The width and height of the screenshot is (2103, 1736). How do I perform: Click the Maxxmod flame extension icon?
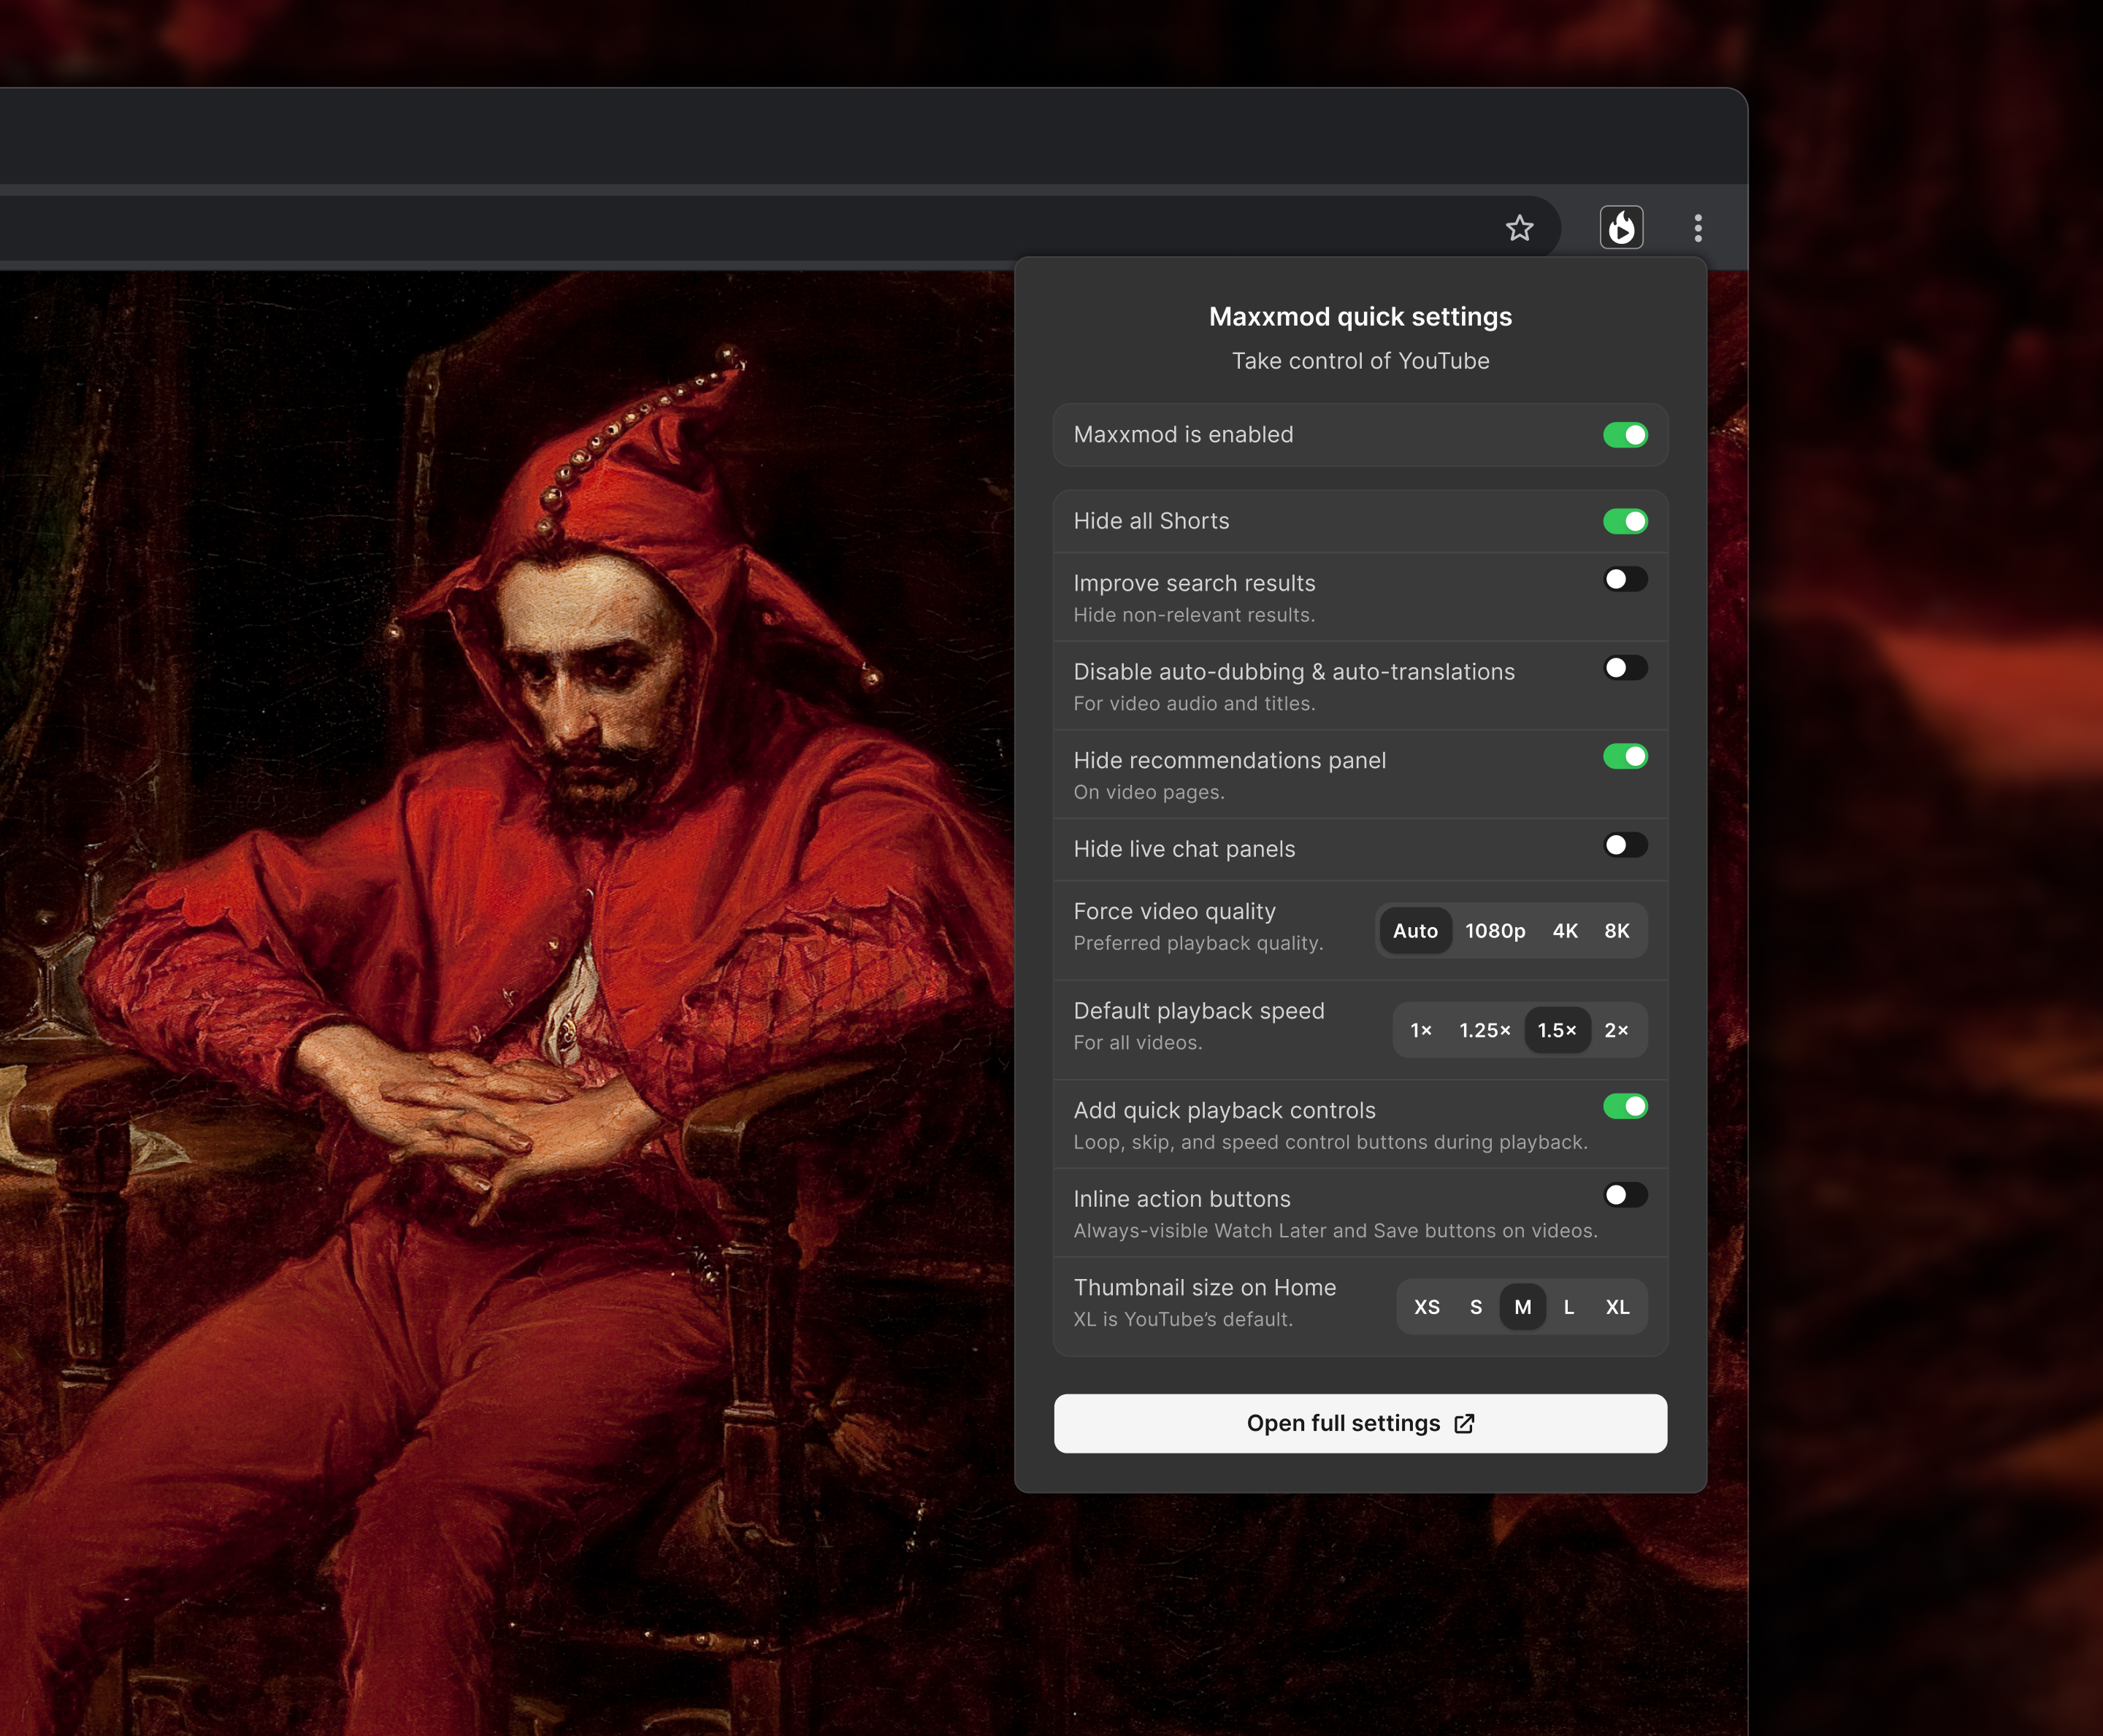click(x=1621, y=227)
